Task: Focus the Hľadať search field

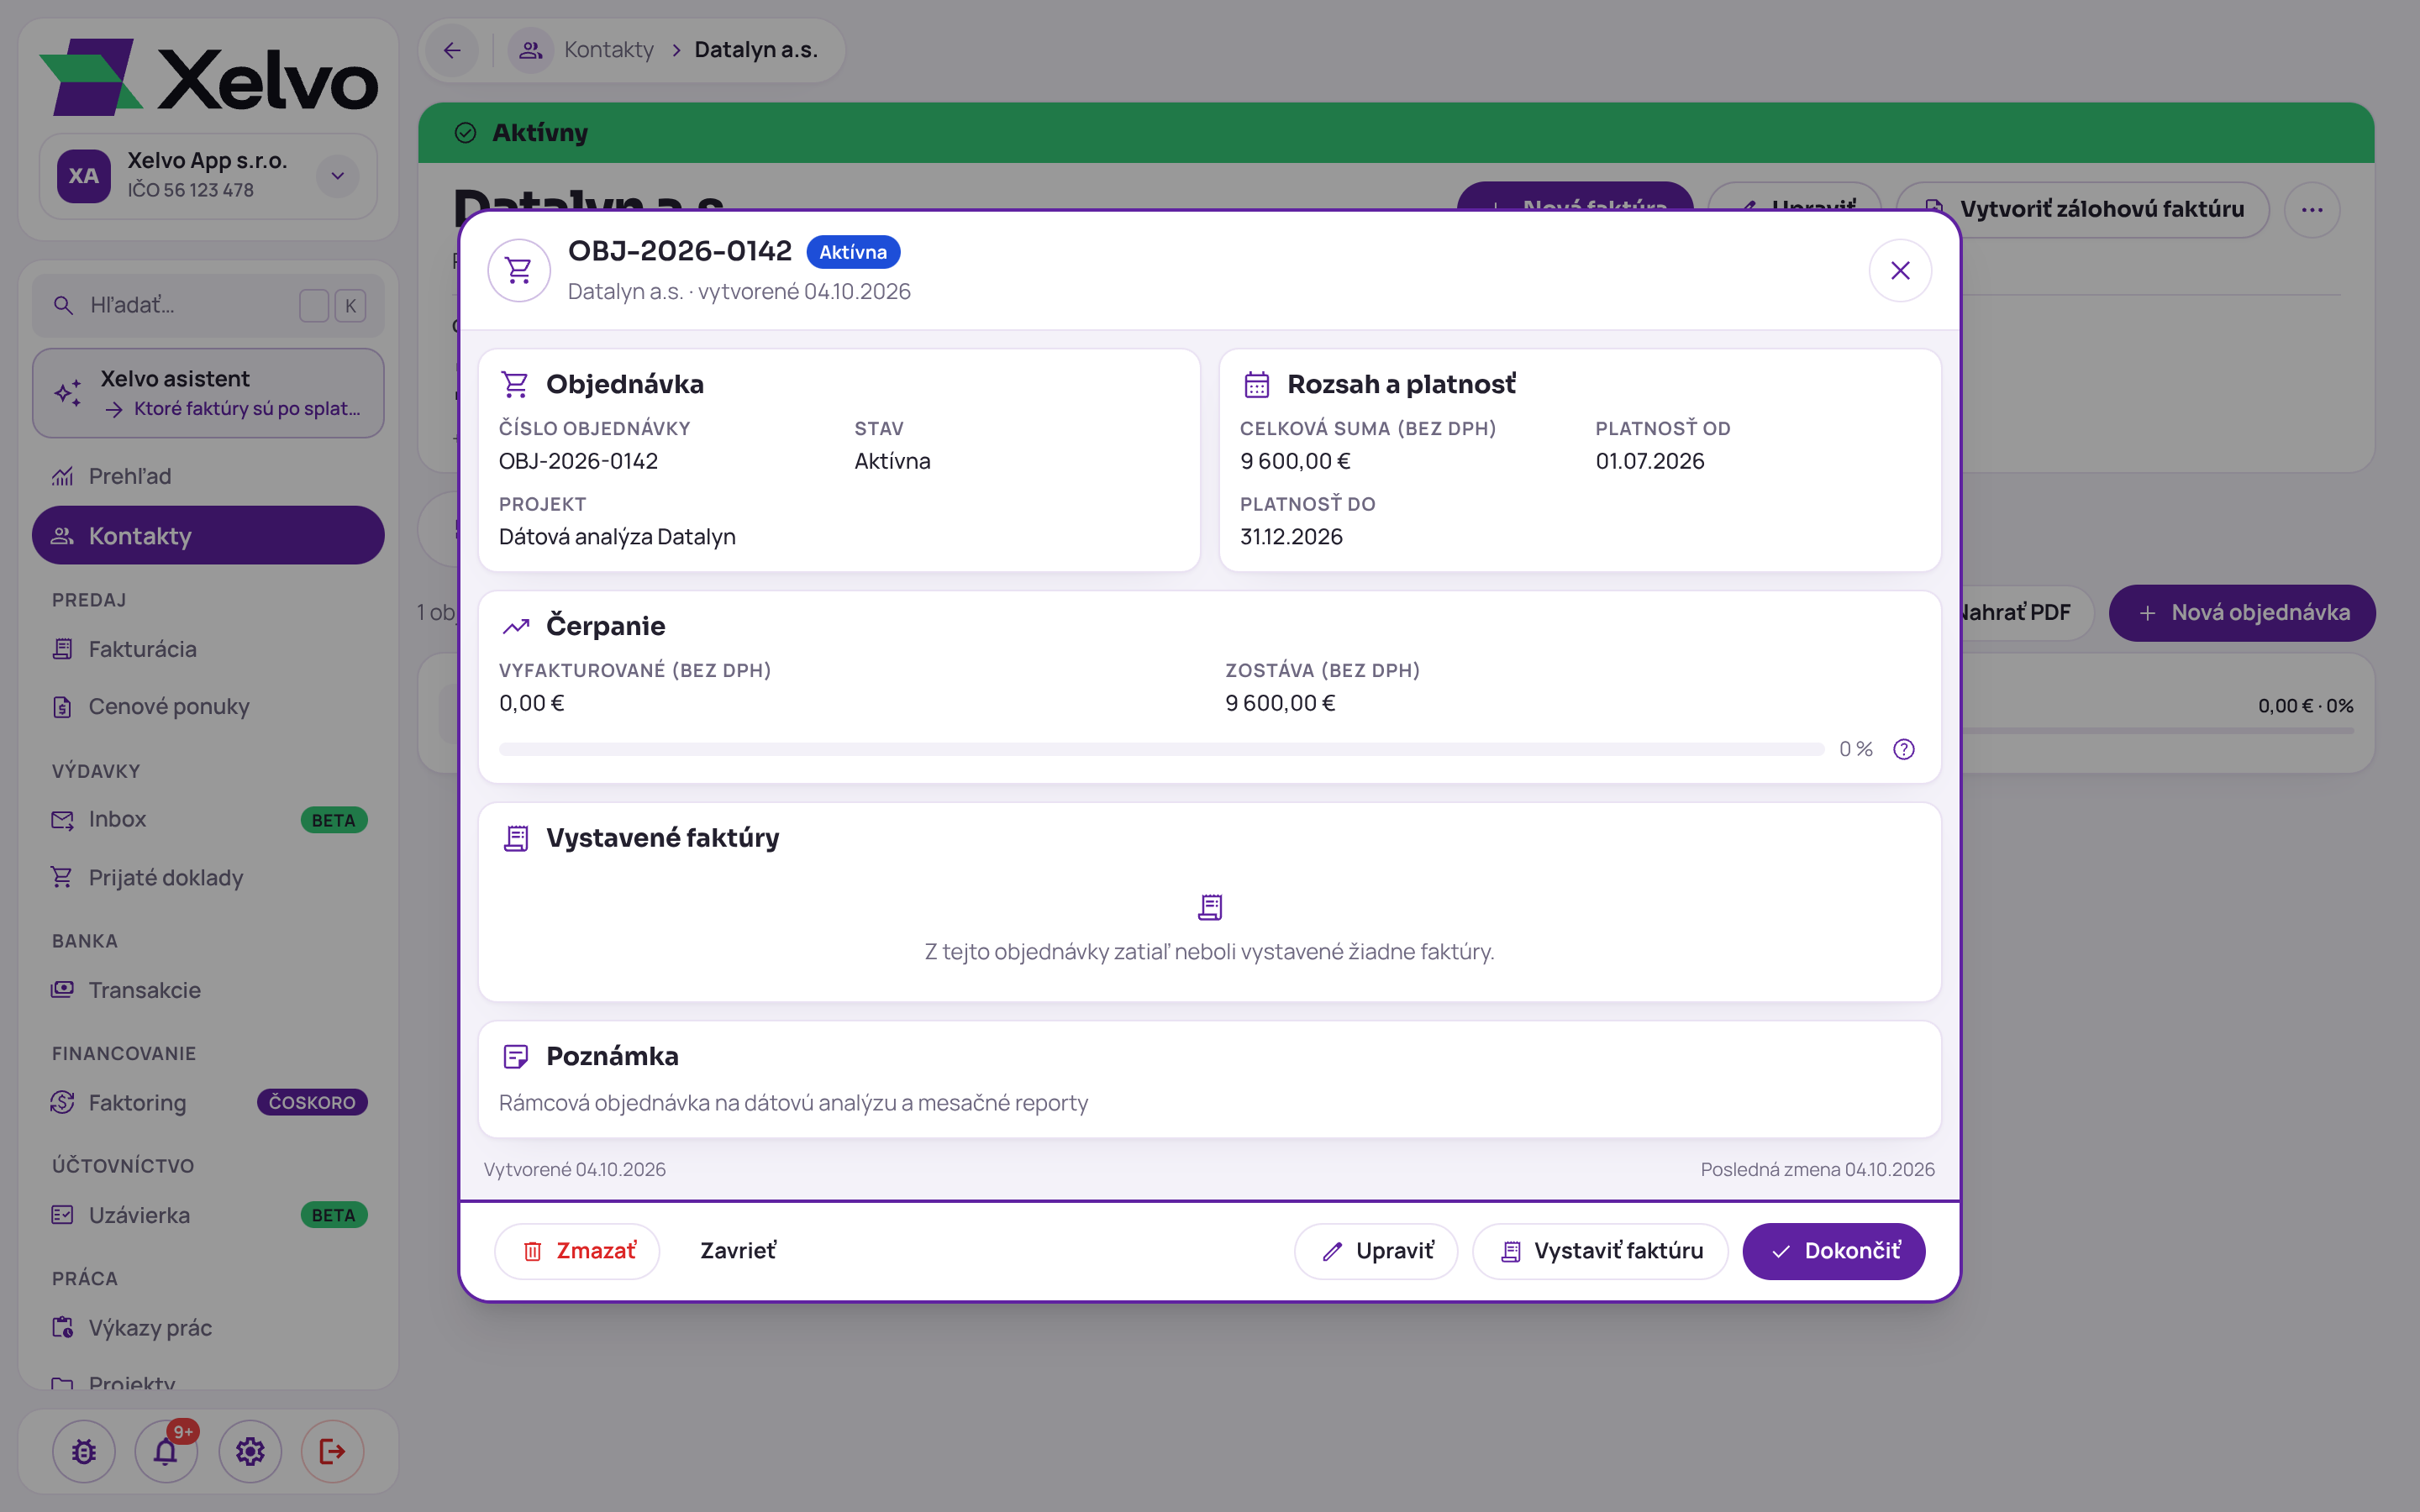Action: (x=208, y=305)
